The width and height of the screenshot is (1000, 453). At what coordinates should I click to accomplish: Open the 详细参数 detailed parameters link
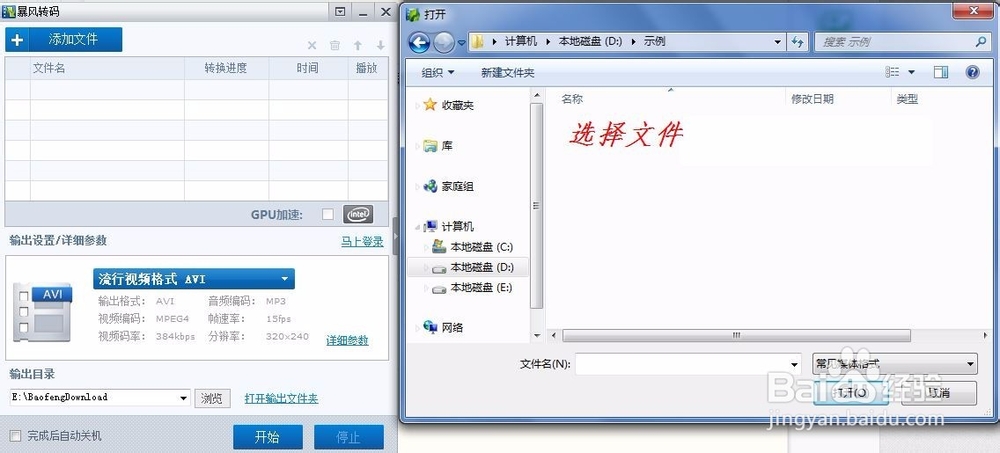pyautogui.click(x=348, y=340)
